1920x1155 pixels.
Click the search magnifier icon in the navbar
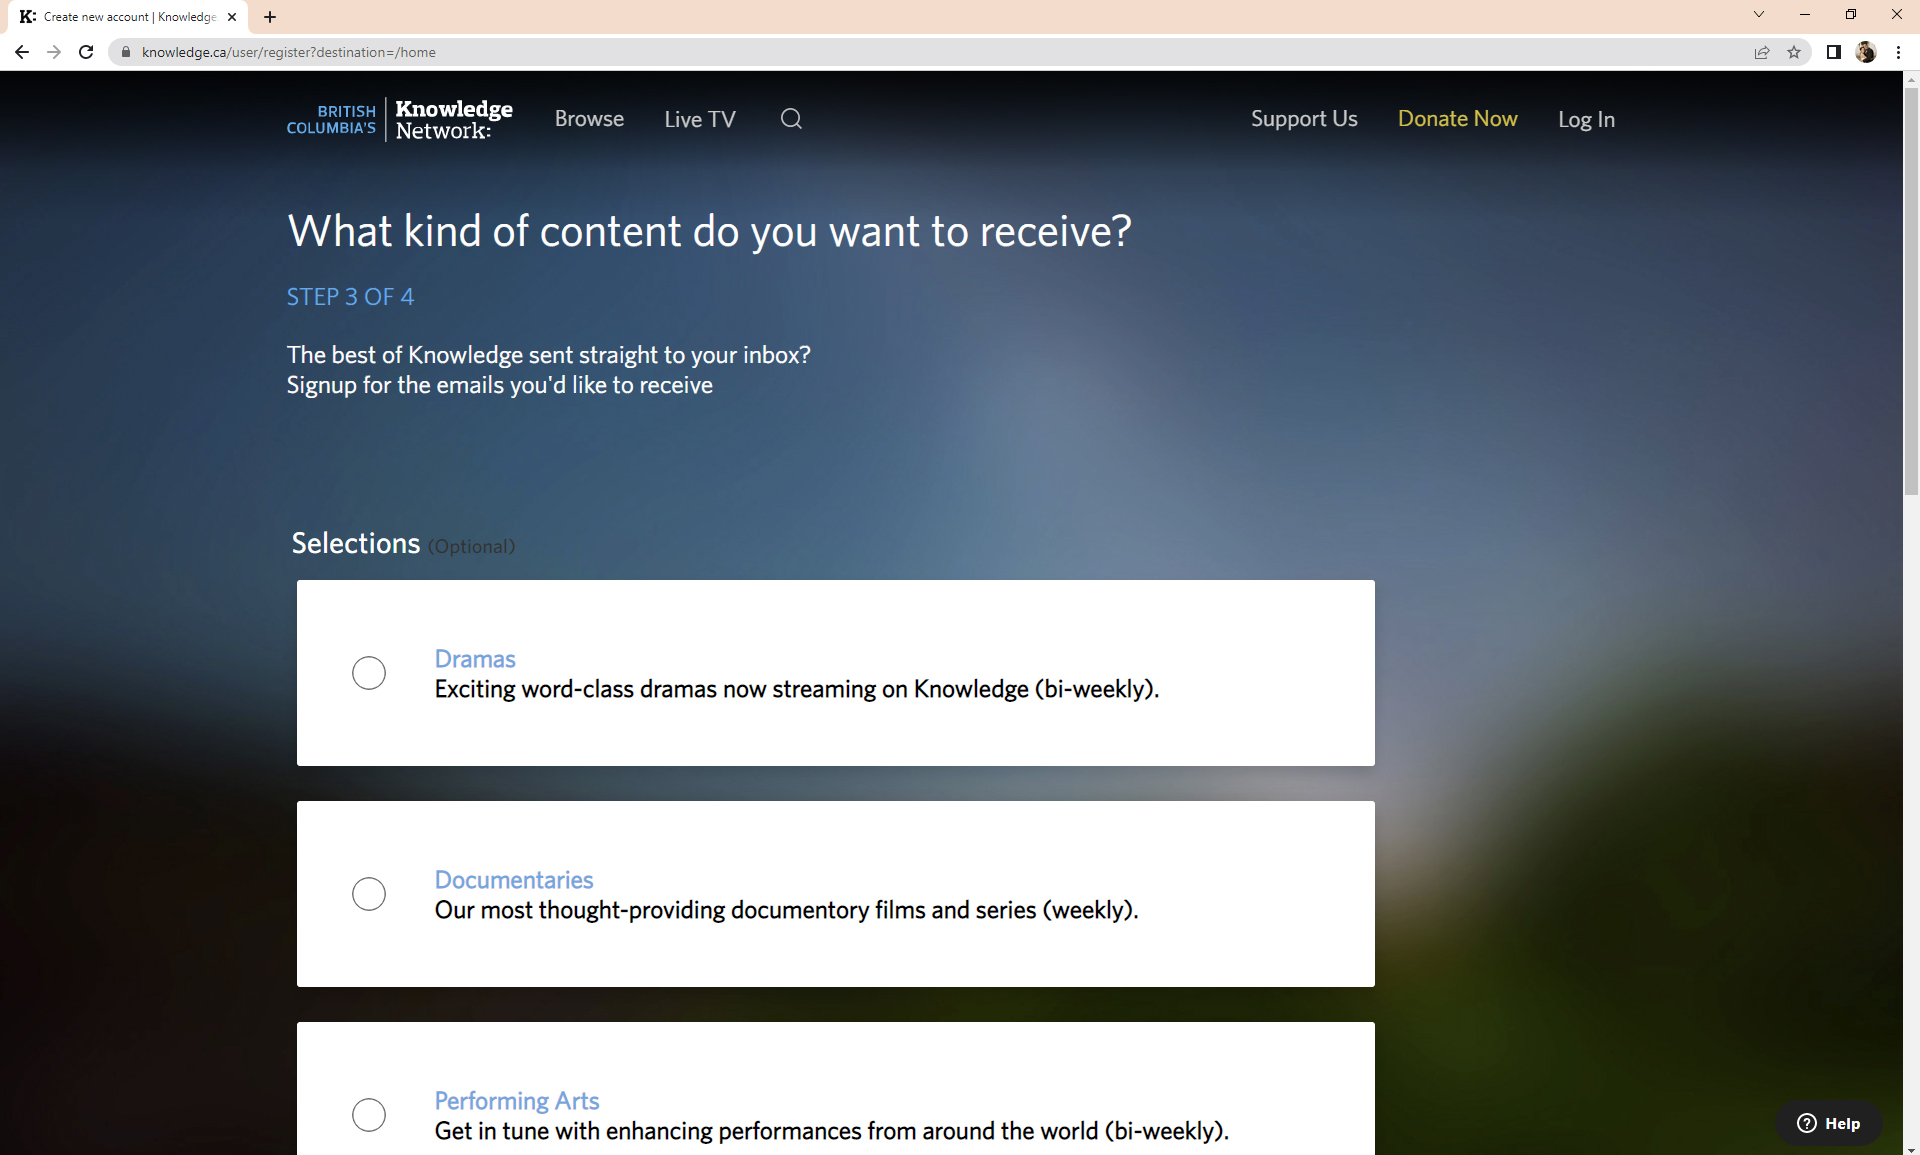tap(791, 119)
